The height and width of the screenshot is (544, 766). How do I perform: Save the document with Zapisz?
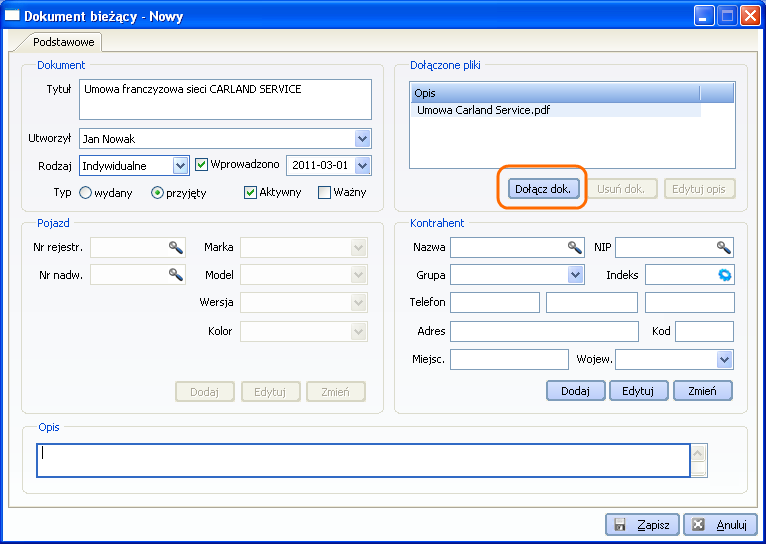(x=642, y=525)
